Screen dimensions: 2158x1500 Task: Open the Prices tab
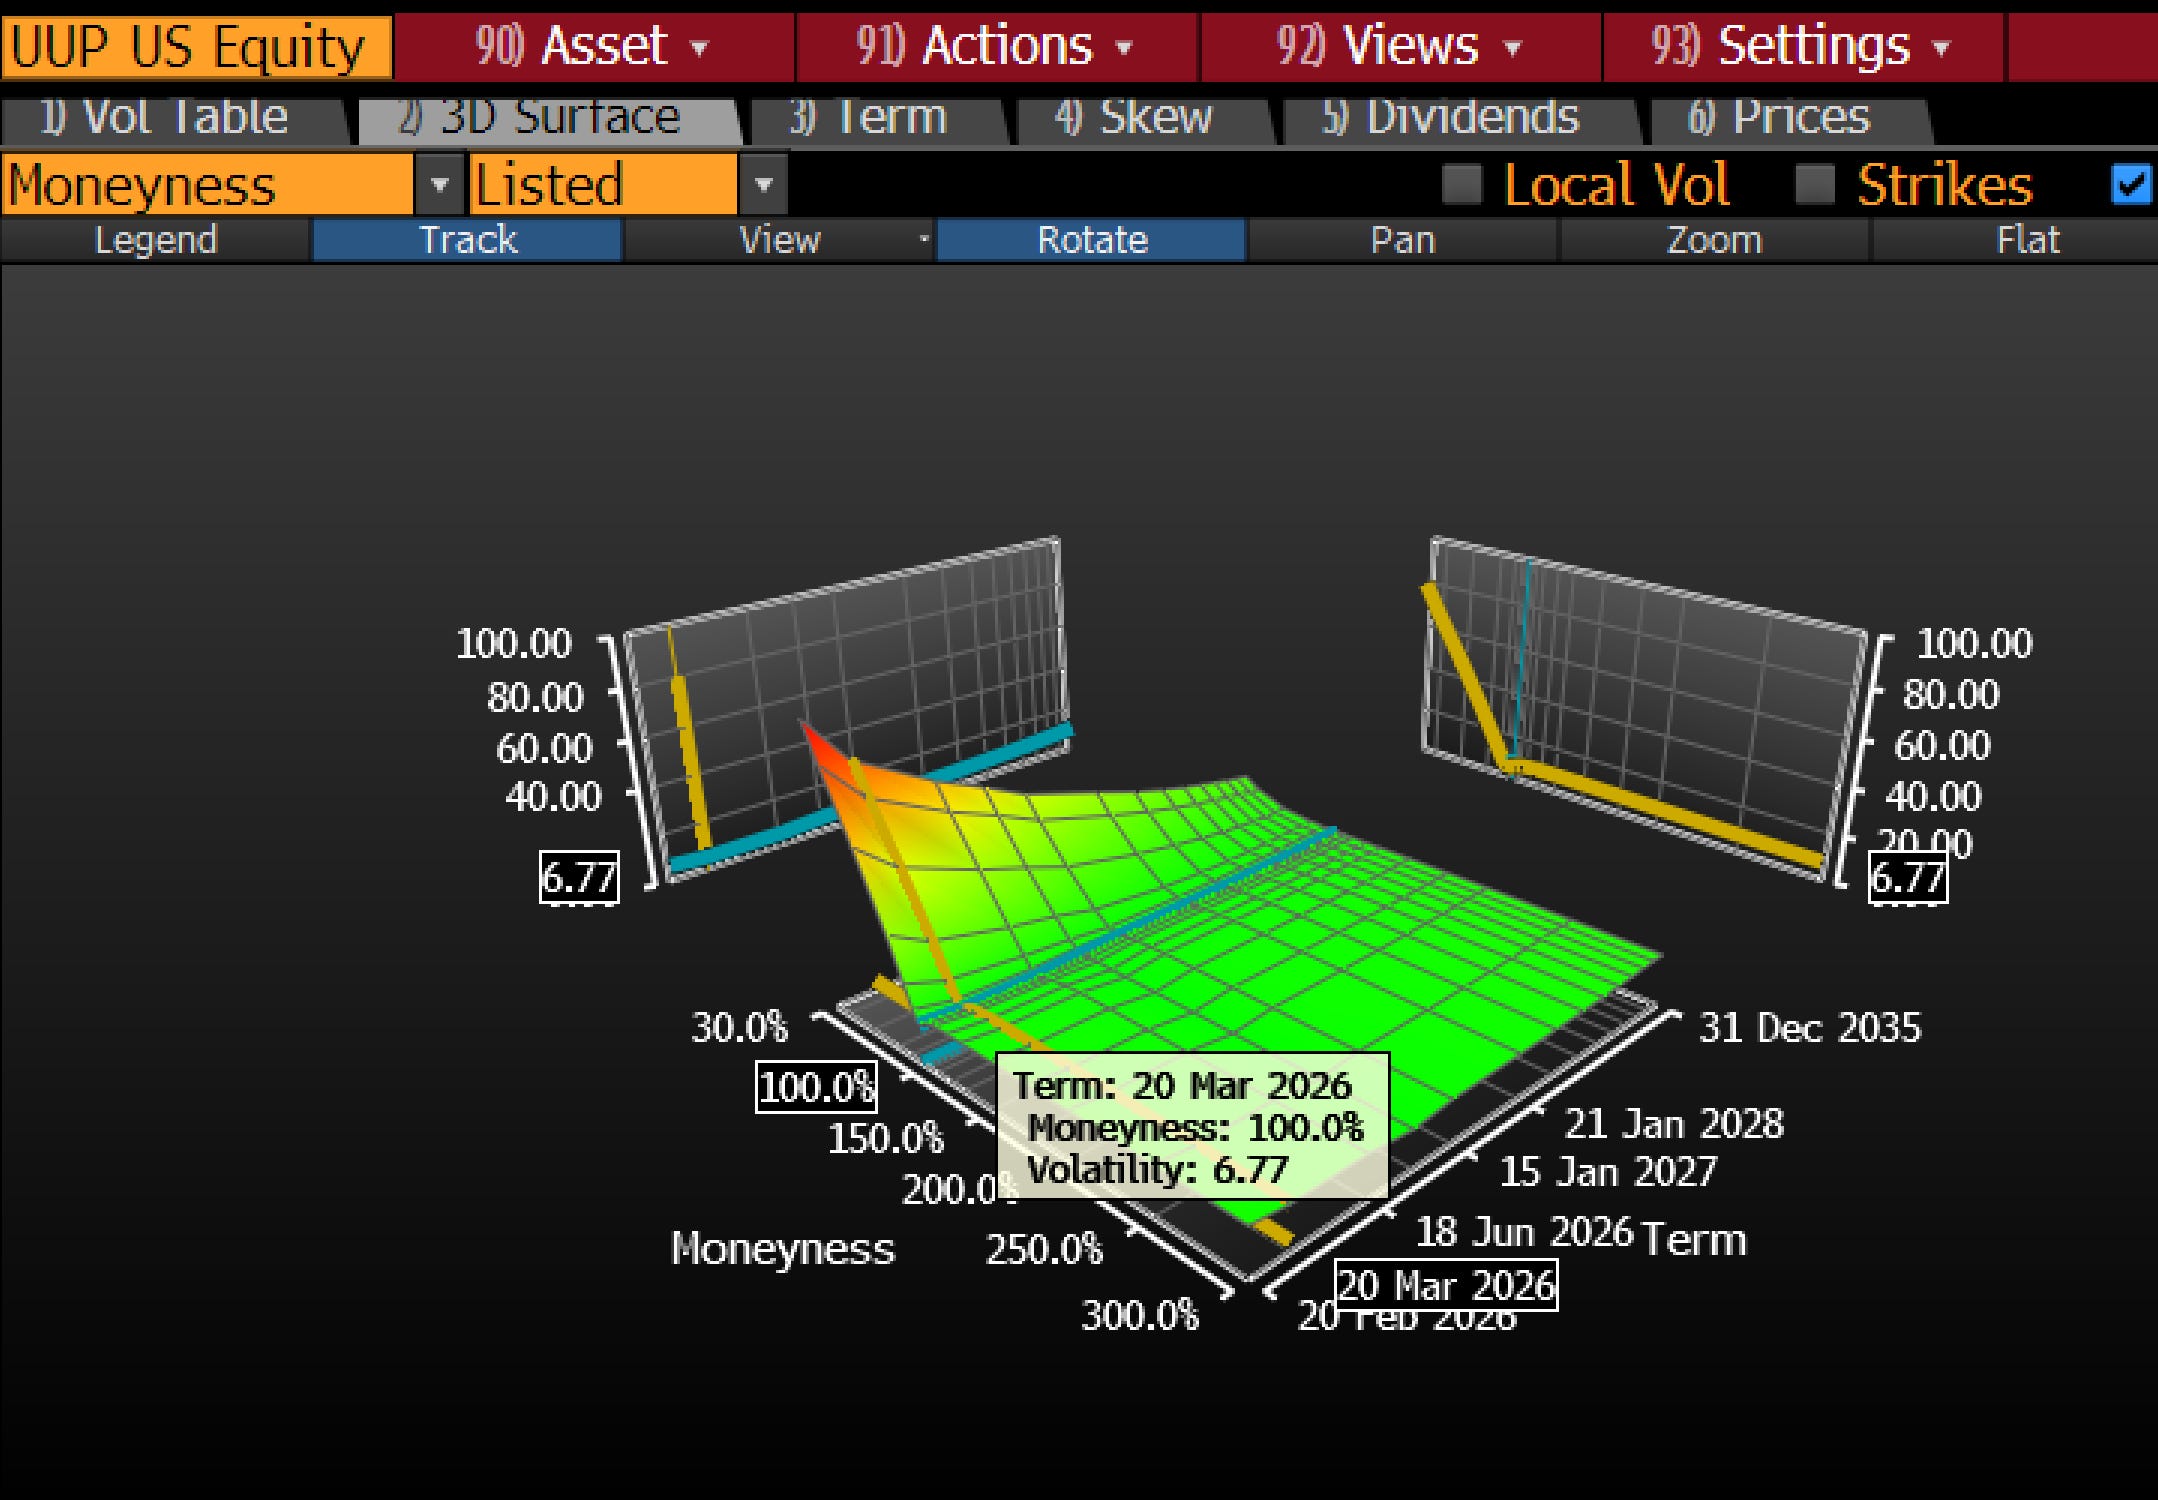pyautogui.click(x=1779, y=119)
